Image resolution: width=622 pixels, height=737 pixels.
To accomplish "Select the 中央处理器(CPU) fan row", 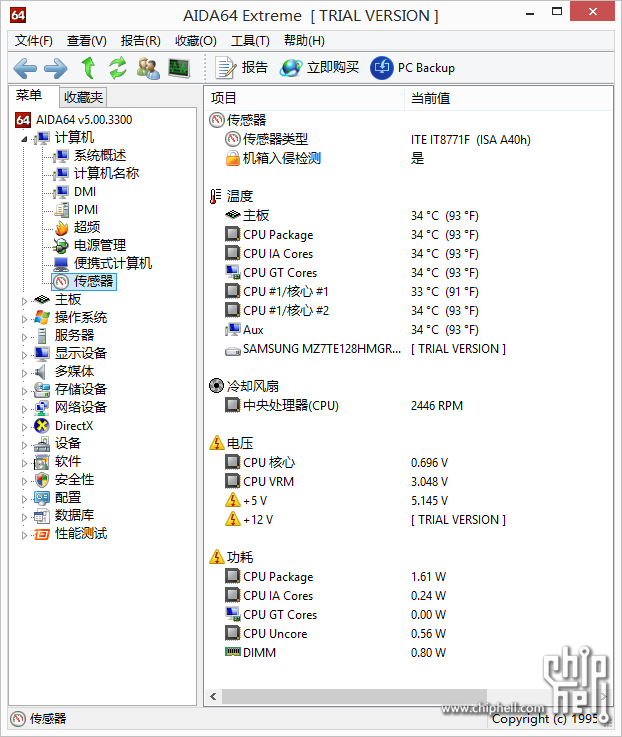I will point(409,406).
